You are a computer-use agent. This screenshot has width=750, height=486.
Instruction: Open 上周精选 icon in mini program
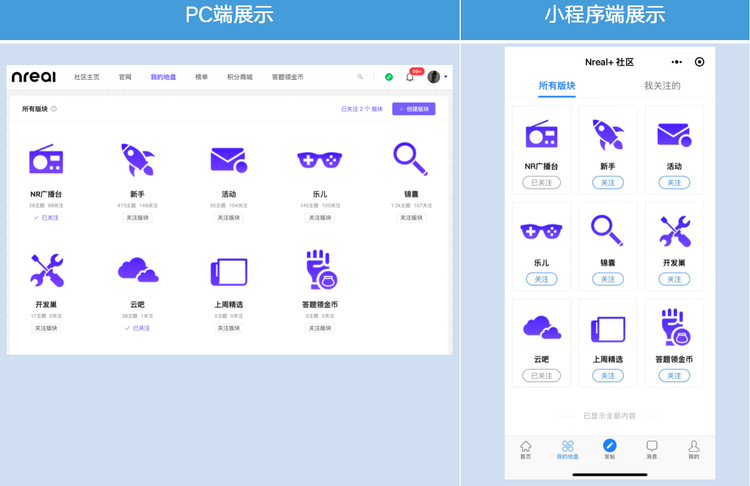608,329
